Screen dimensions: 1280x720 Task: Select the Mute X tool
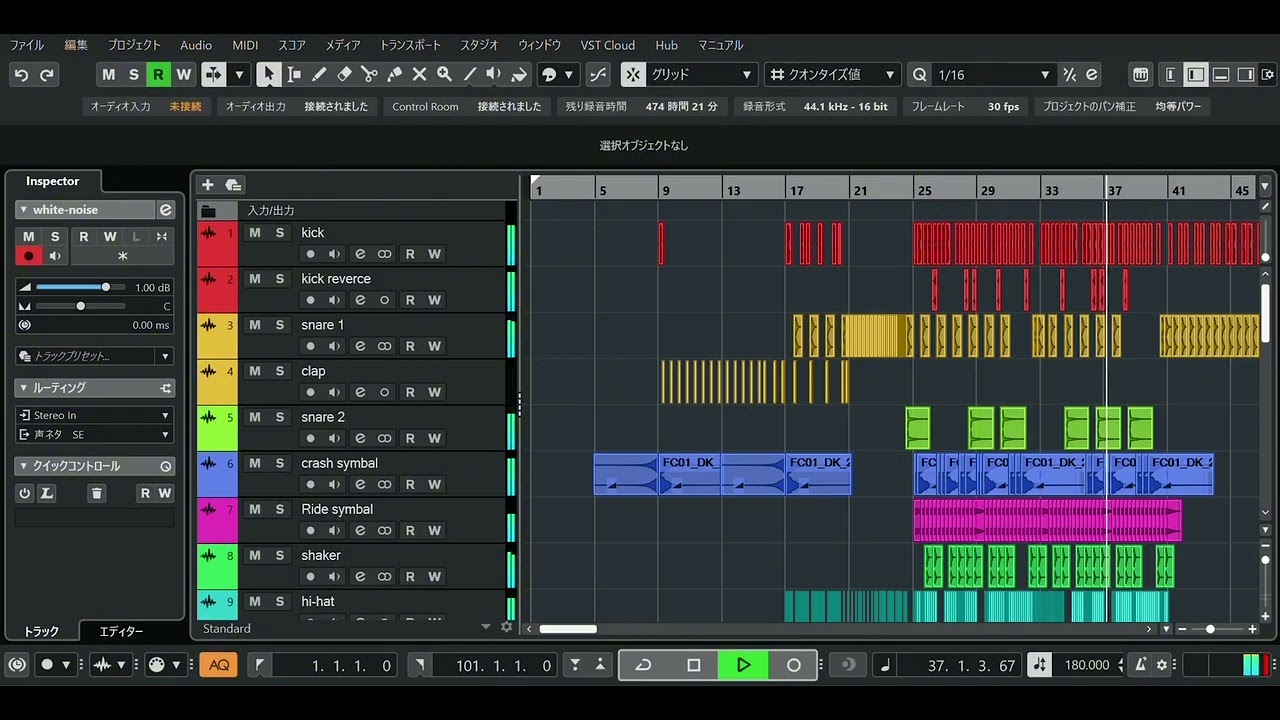pos(419,75)
